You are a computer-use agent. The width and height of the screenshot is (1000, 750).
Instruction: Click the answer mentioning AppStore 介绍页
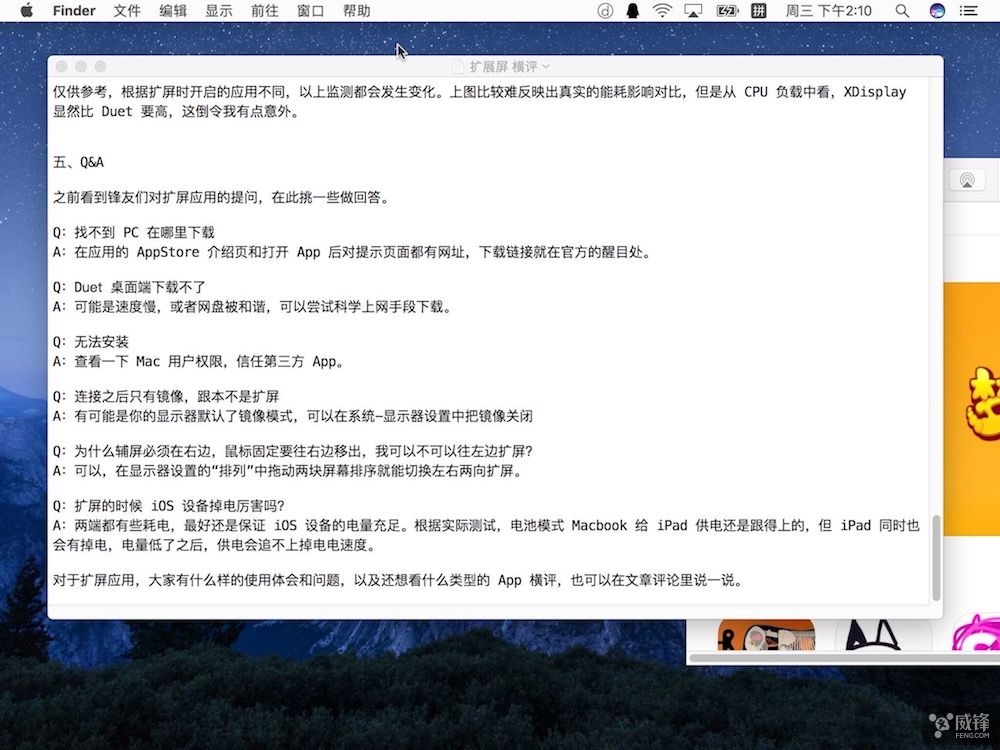[353, 252]
